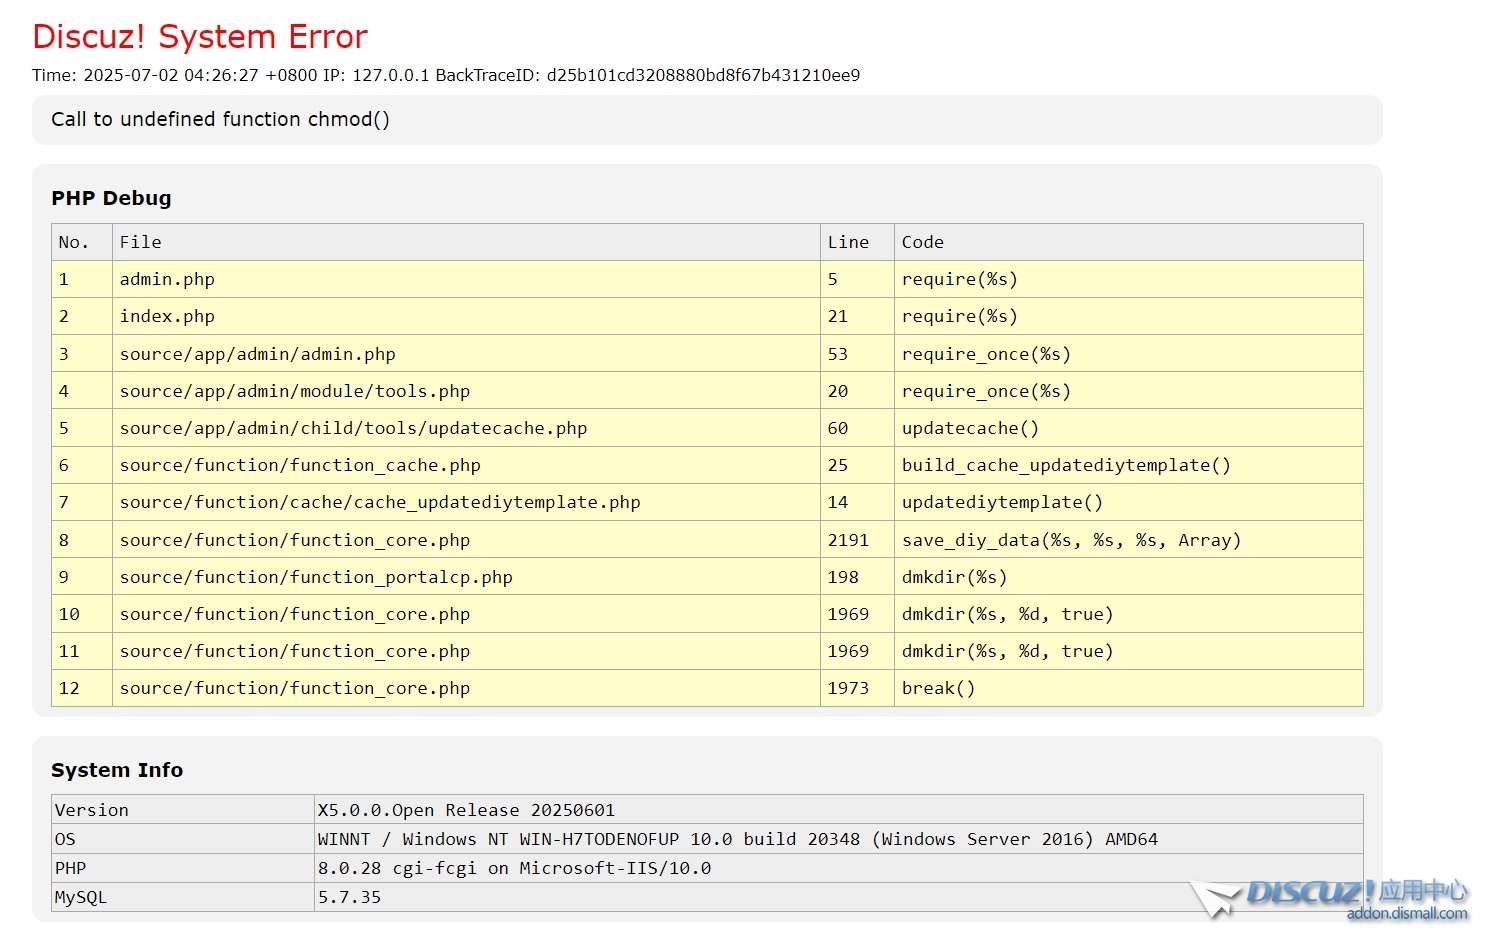Click the 'Discuz! System Error' heading
1486x939 pixels.
click(x=200, y=37)
